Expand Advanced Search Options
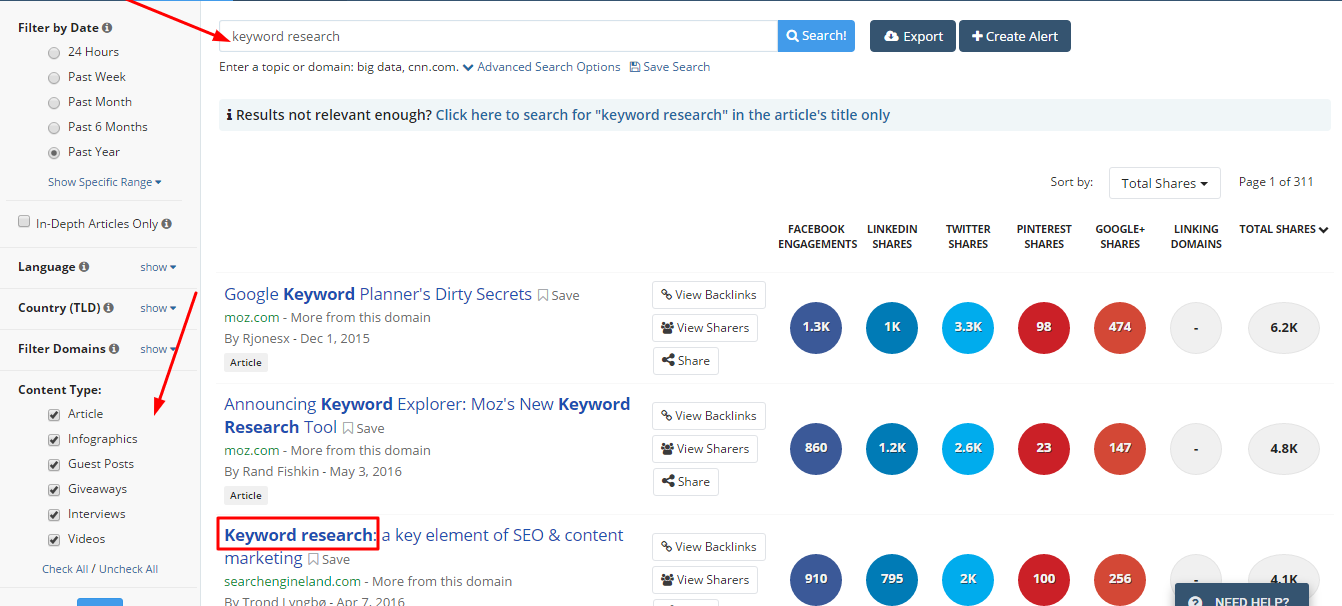Viewport: 1342px width, 606px height. click(x=541, y=67)
